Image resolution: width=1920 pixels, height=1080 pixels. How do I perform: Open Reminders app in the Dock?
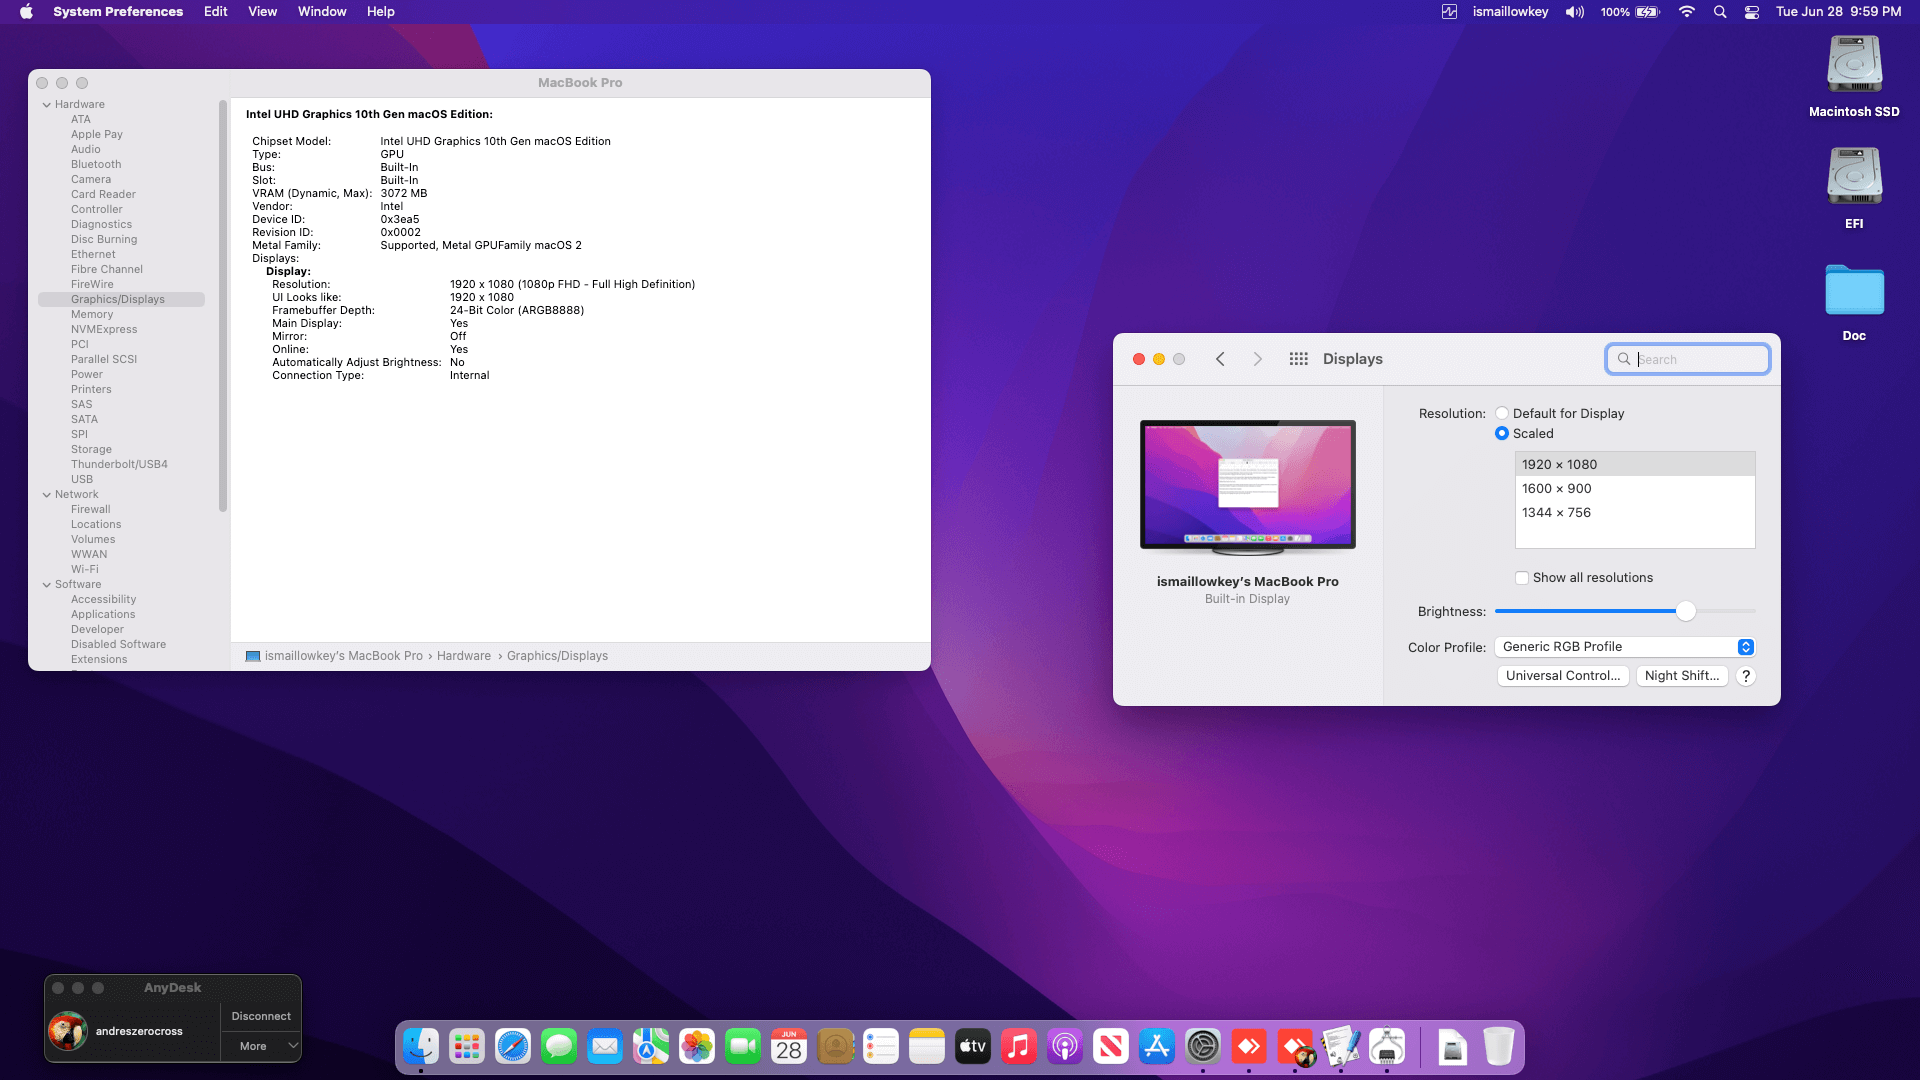point(881,1047)
